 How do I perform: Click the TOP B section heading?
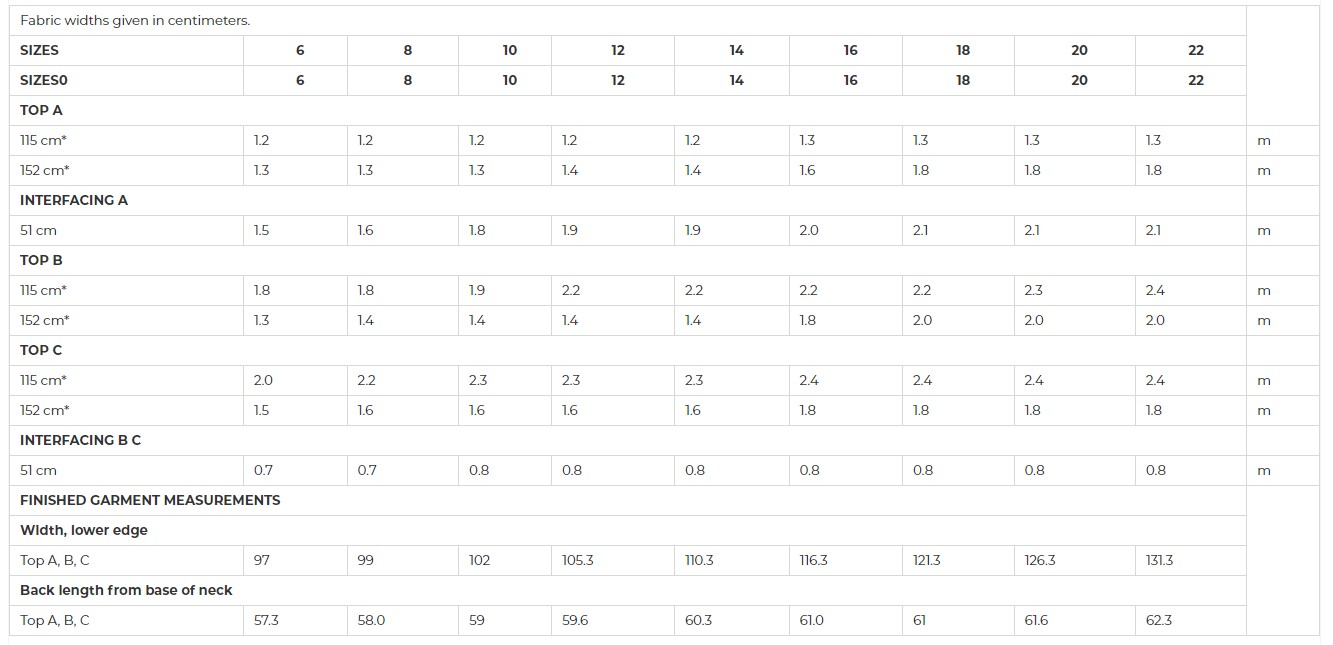pyautogui.click(x=41, y=260)
